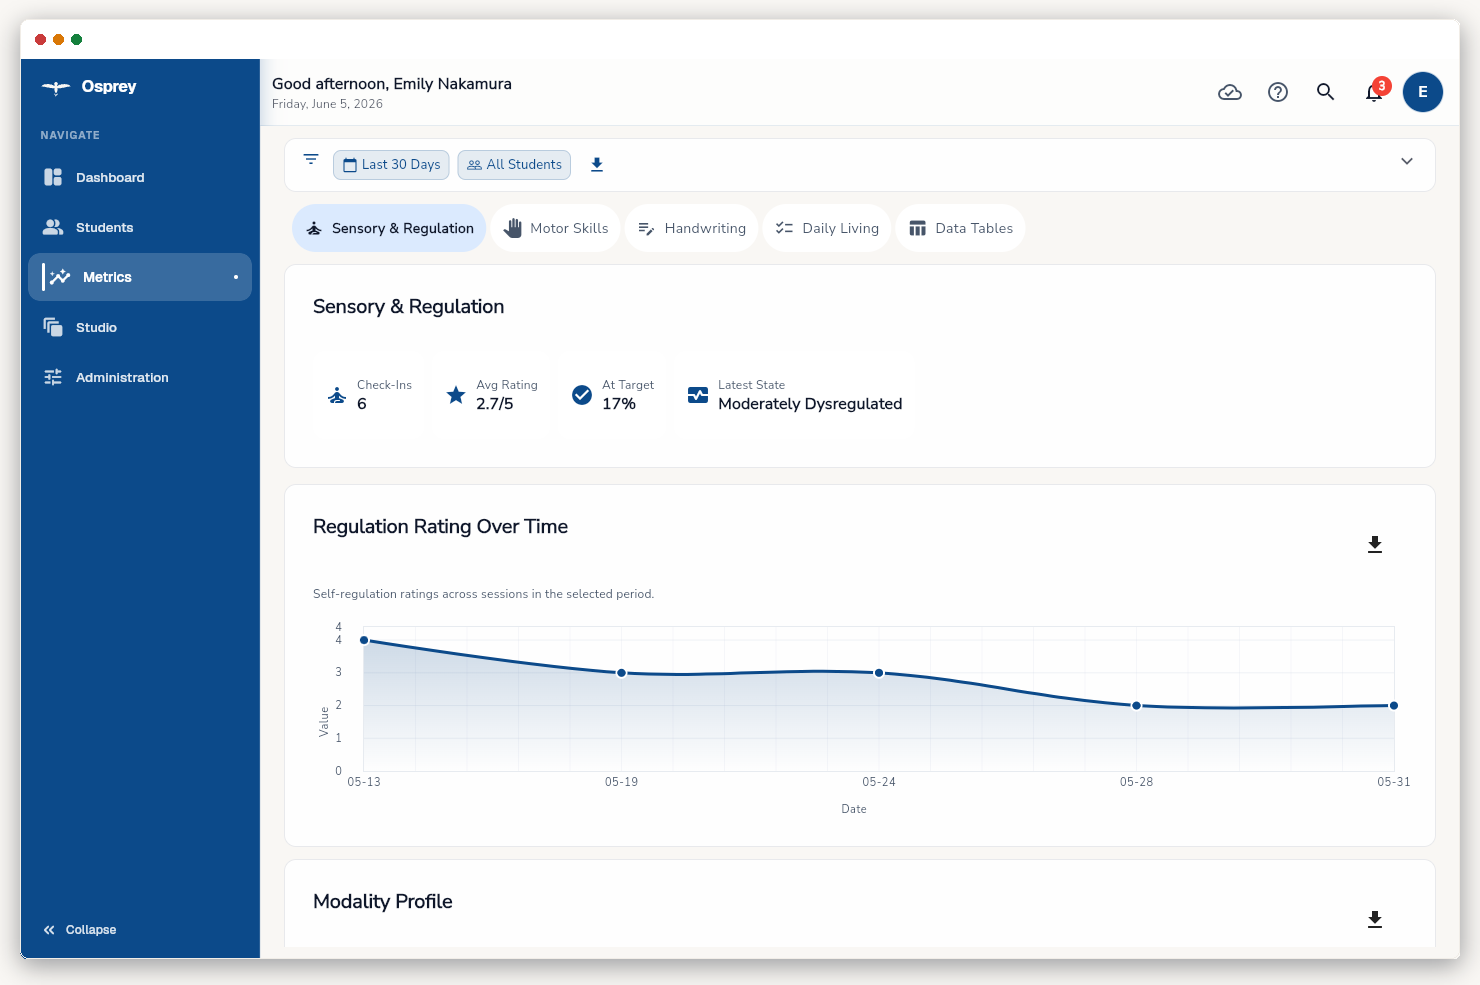Click the "Regulation Rating Over Time" heading
Viewport: 1480px width, 985px height.
click(x=440, y=527)
